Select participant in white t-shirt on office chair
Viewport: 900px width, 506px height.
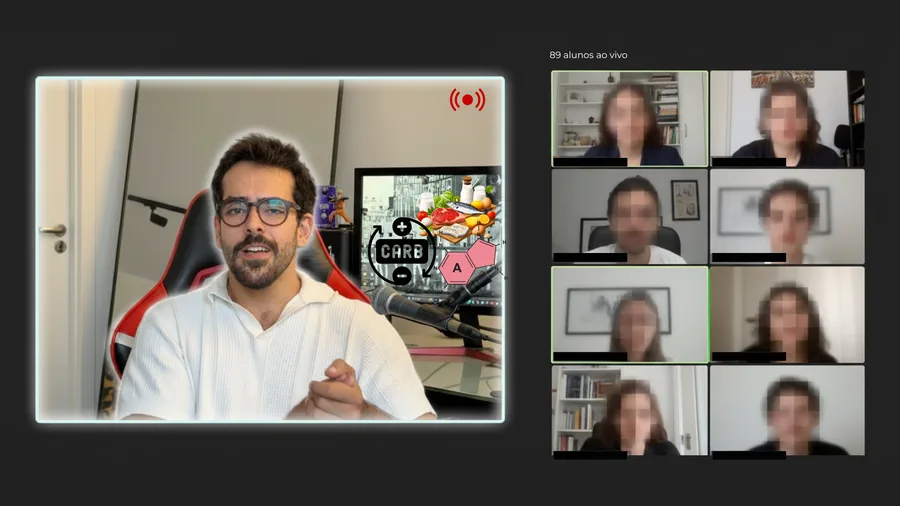coord(630,216)
